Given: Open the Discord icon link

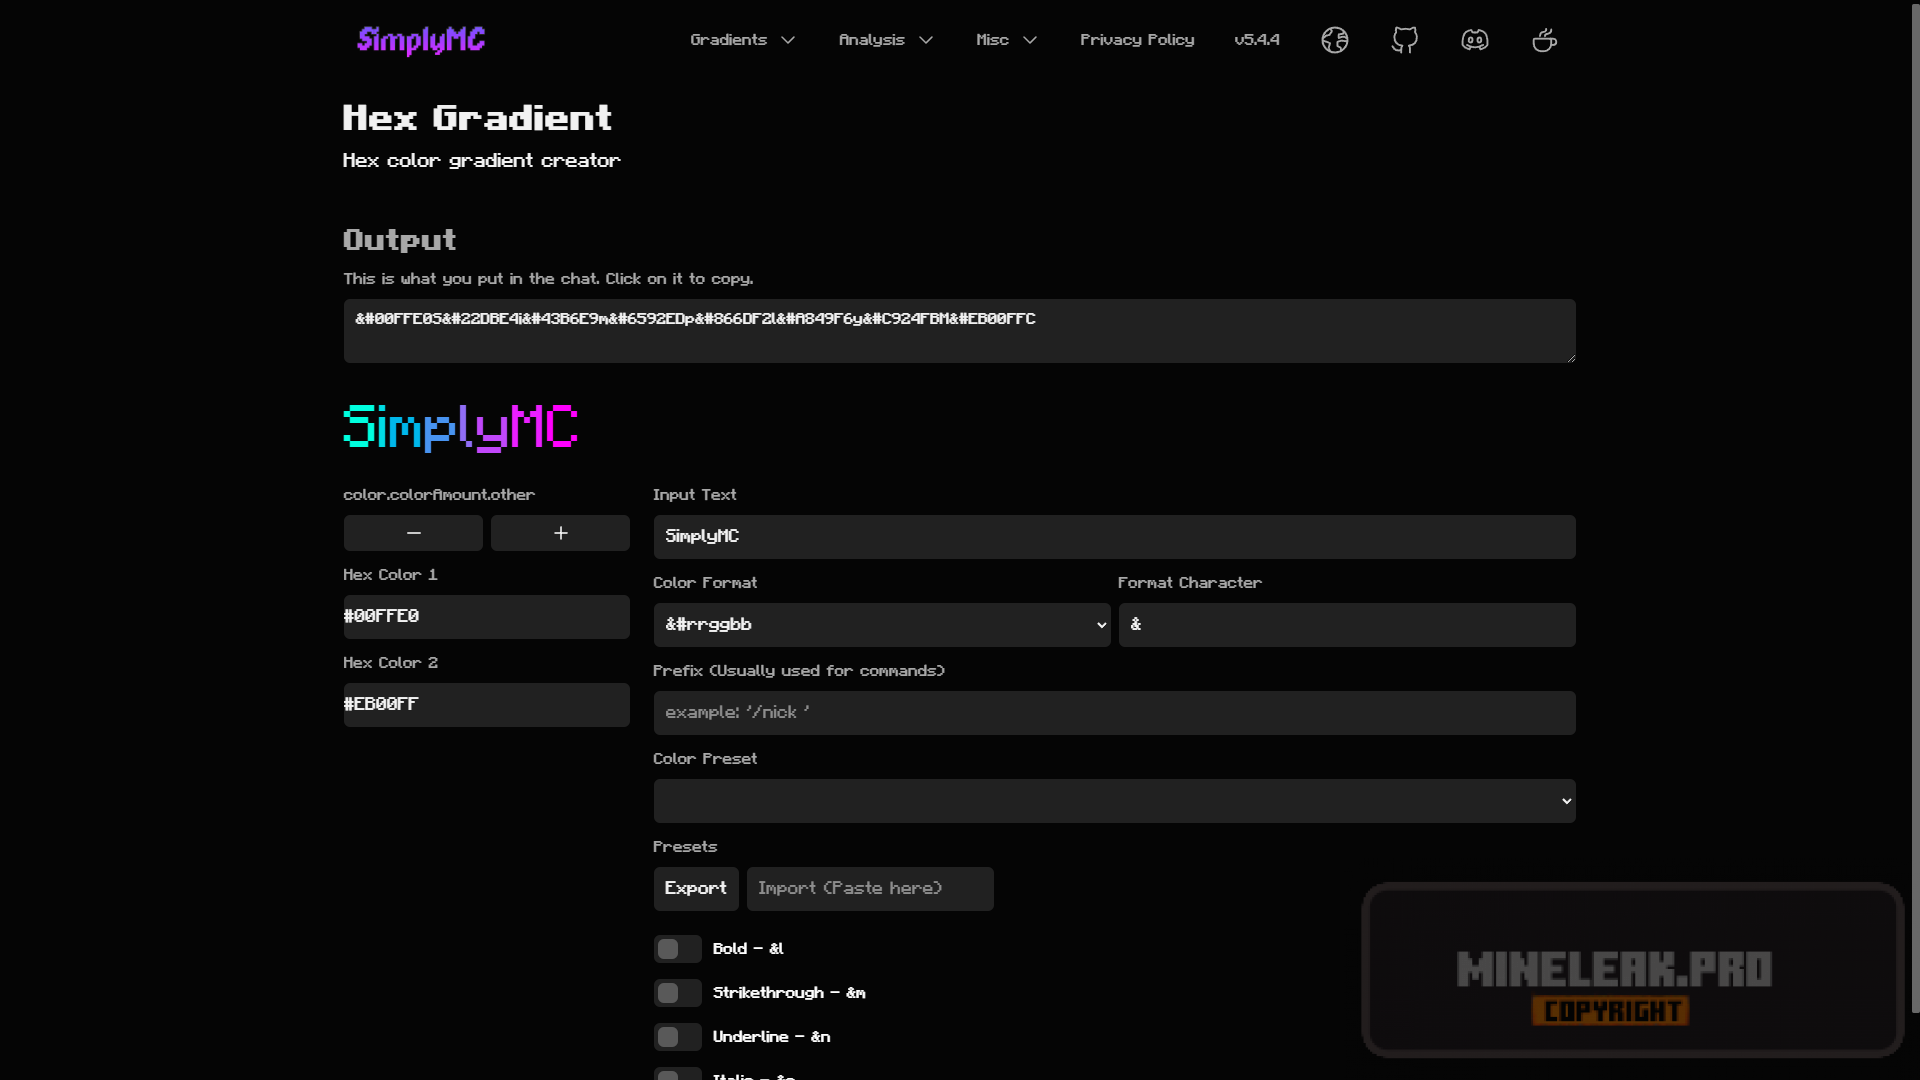Looking at the screenshot, I should 1474,40.
